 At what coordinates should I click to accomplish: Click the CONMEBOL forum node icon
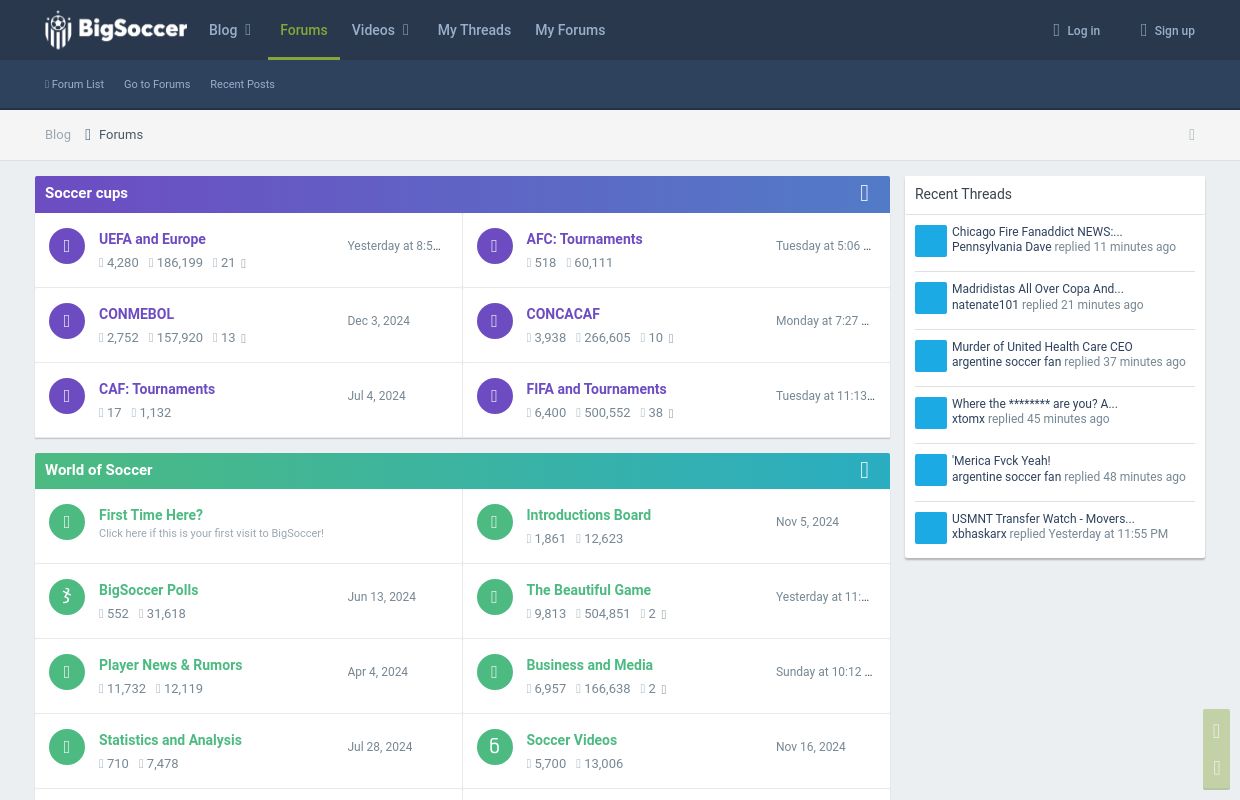pos(67,321)
